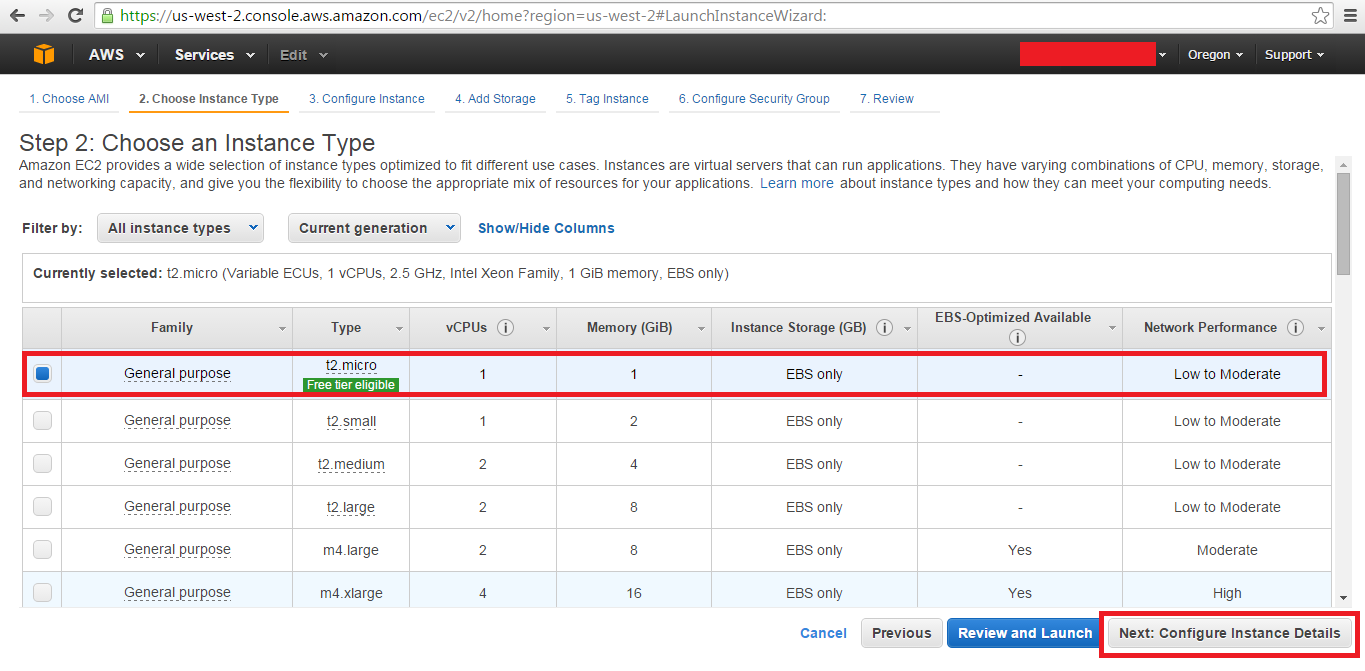The height and width of the screenshot is (671, 1365).
Task: Click the Instance Storage info icon
Action: [884, 328]
